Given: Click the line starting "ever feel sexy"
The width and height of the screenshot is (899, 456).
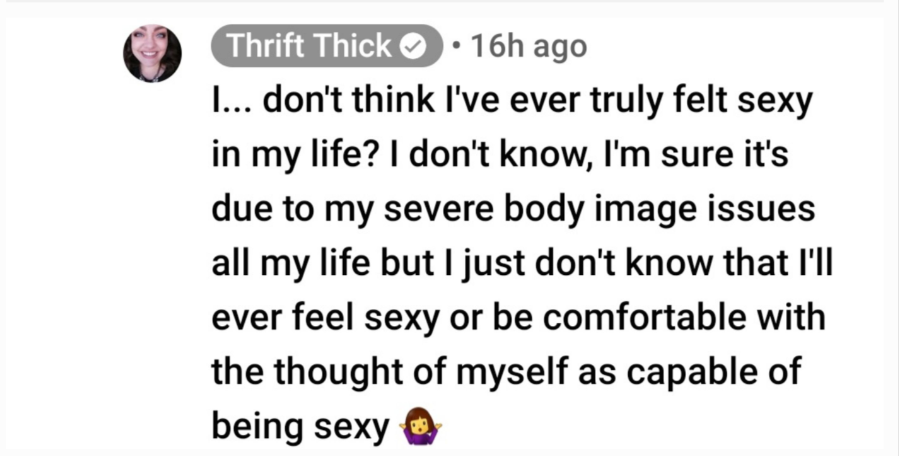Looking at the screenshot, I should pyautogui.click(x=518, y=318).
